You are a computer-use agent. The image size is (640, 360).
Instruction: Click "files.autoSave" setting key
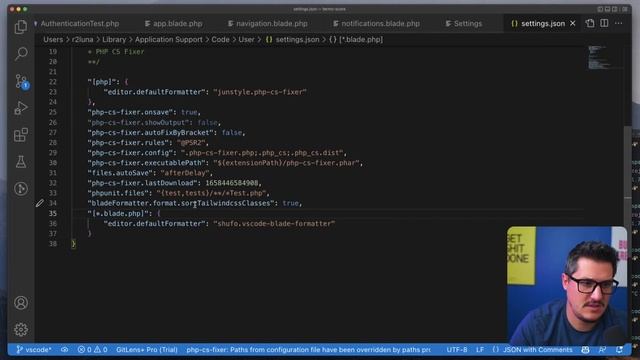(x=120, y=173)
